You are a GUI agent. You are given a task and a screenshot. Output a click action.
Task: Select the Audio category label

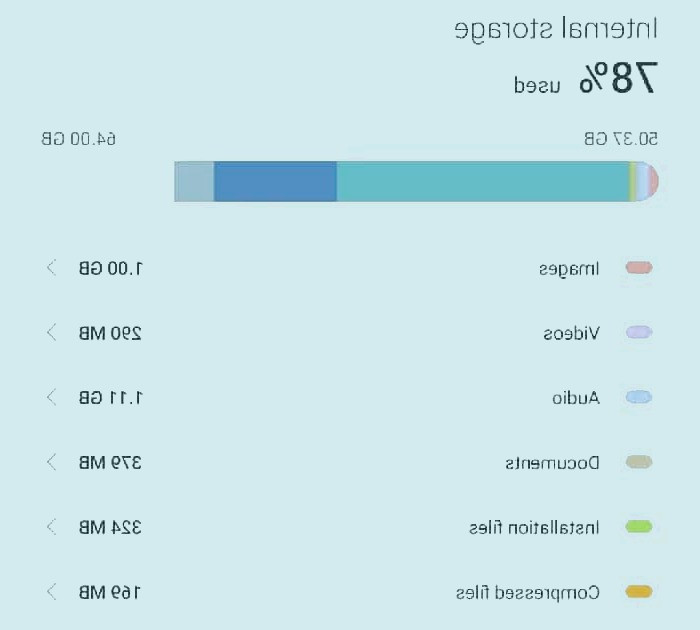(576, 398)
